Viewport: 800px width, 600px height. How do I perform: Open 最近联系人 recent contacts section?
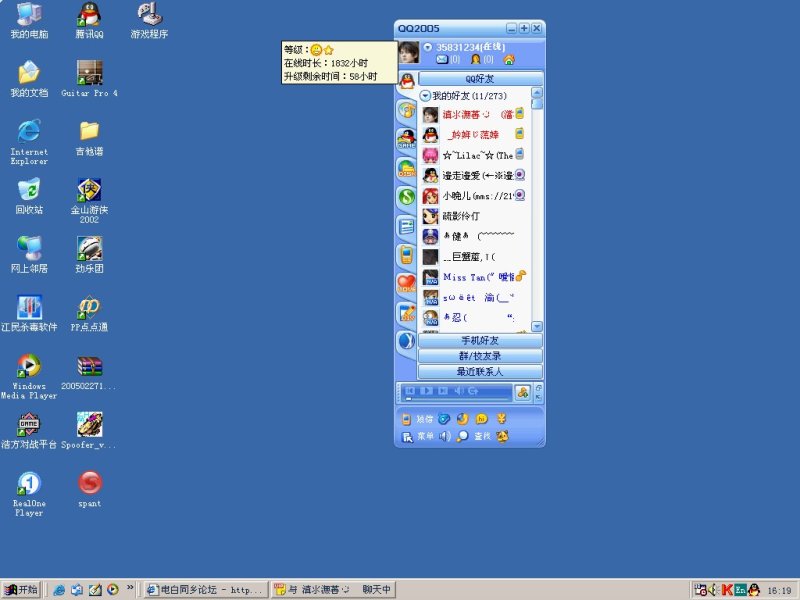click(x=480, y=371)
